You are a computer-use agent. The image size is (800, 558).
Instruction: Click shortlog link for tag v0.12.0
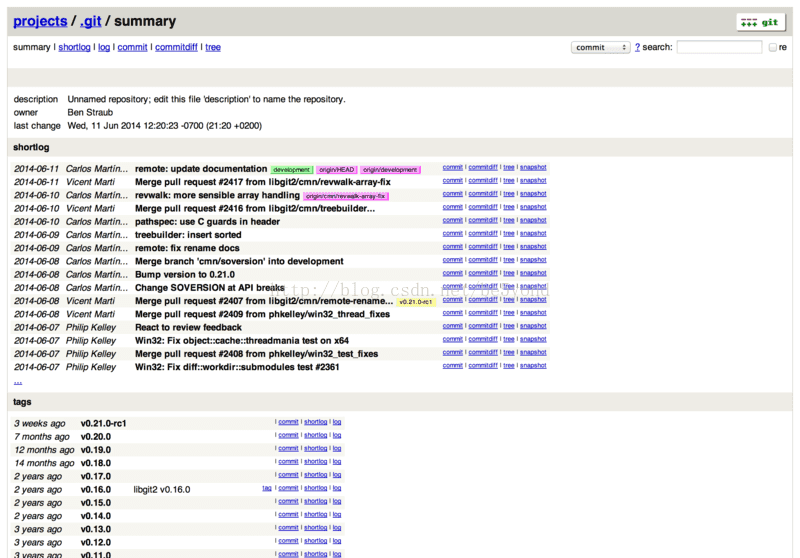pos(315,541)
